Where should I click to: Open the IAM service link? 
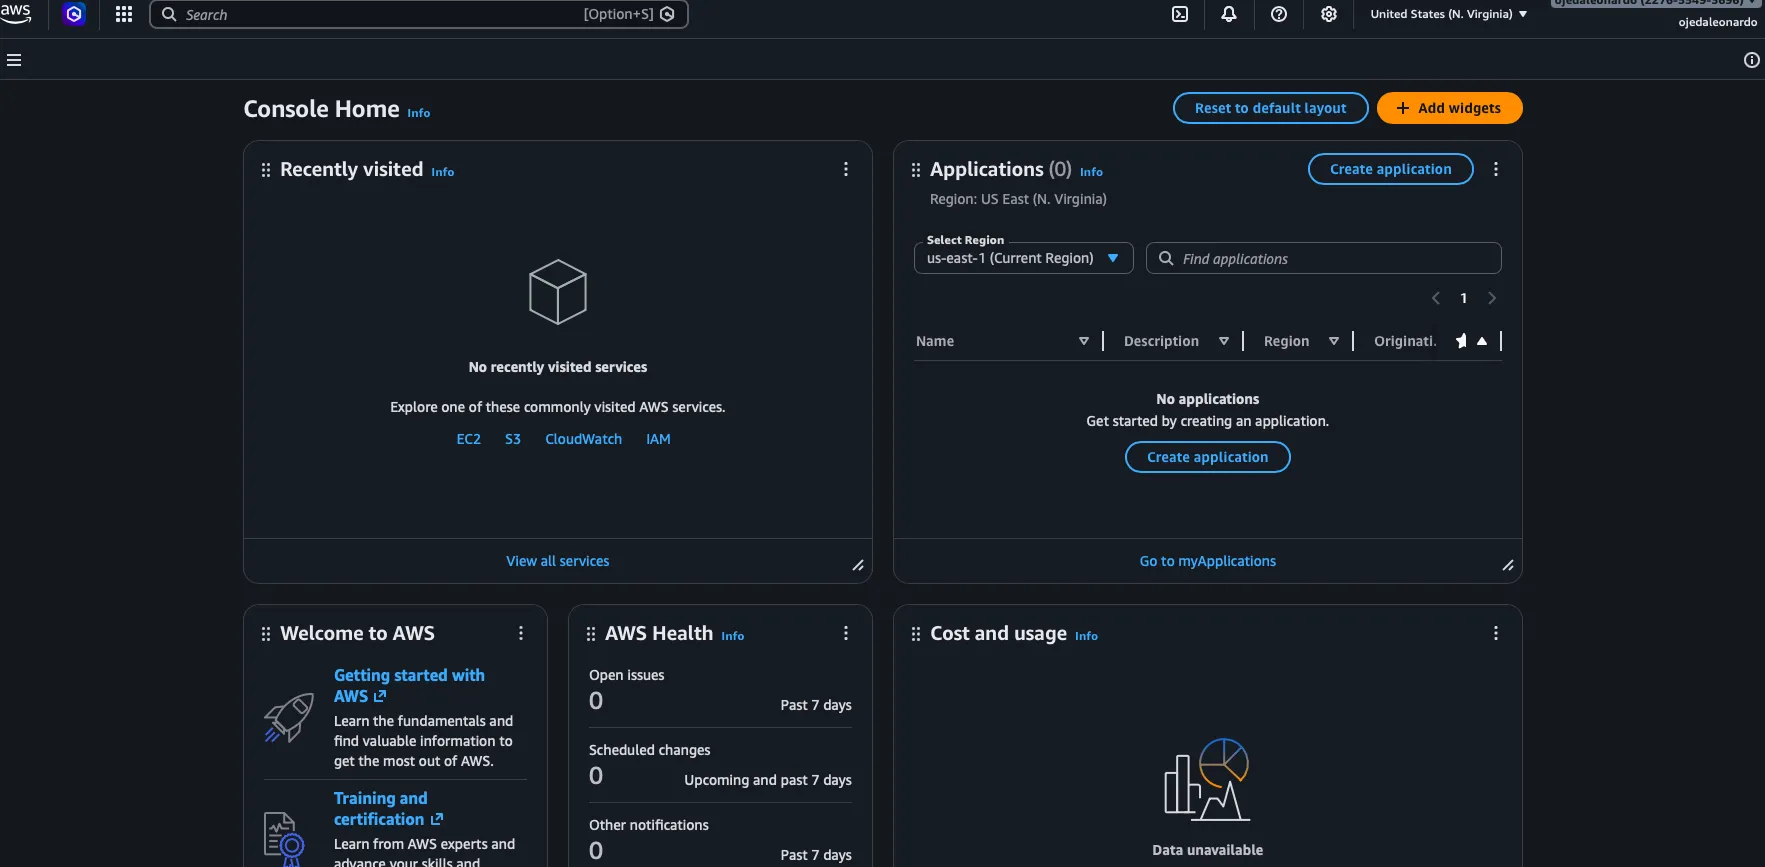658,439
